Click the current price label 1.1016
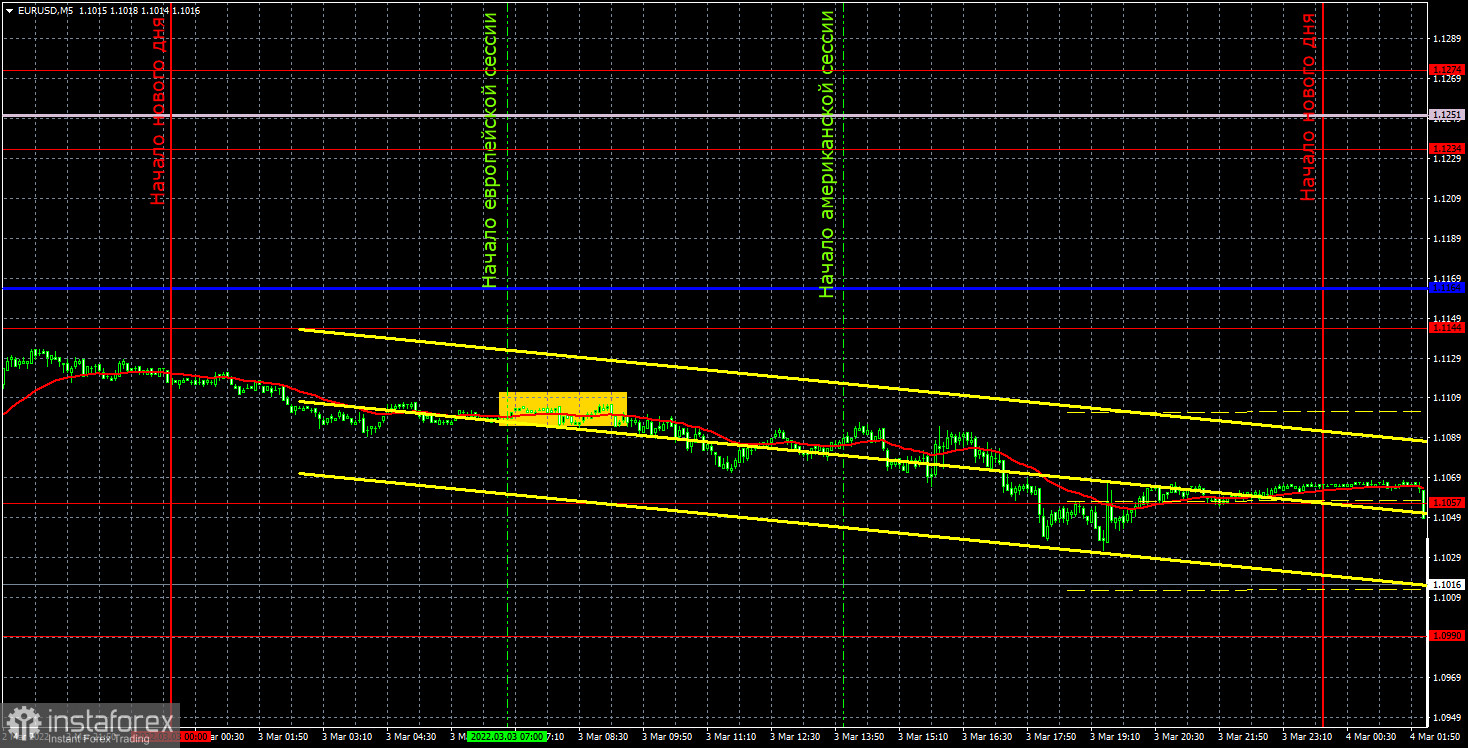The height and width of the screenshot is (748, 1468). click(1447, 584)
